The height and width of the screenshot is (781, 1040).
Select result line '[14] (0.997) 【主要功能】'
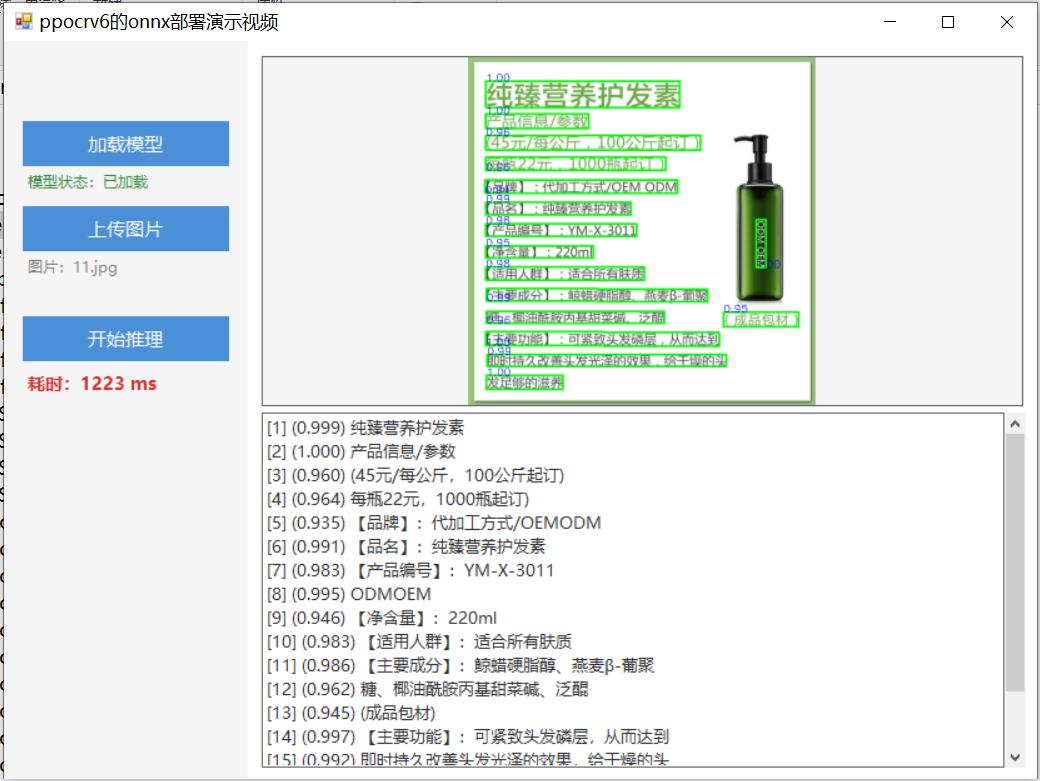coord(468,737)
